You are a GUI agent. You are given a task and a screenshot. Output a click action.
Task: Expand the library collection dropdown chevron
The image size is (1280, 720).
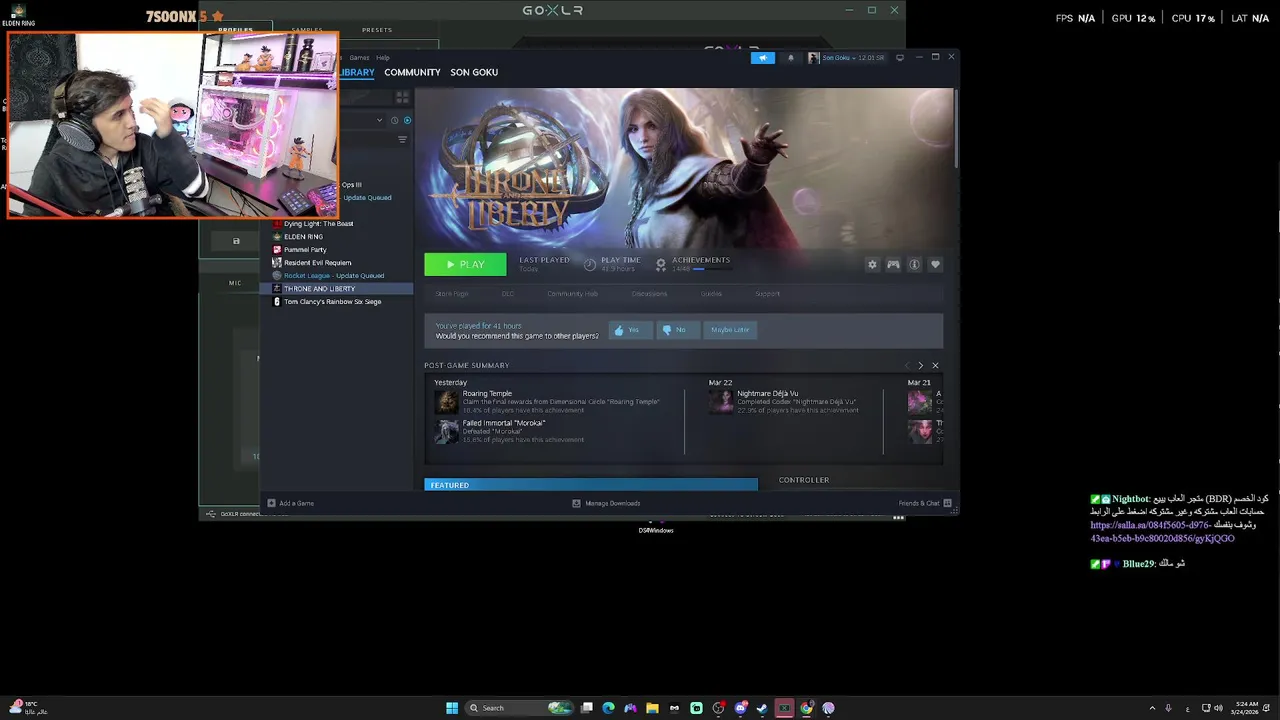coord(379,120)
